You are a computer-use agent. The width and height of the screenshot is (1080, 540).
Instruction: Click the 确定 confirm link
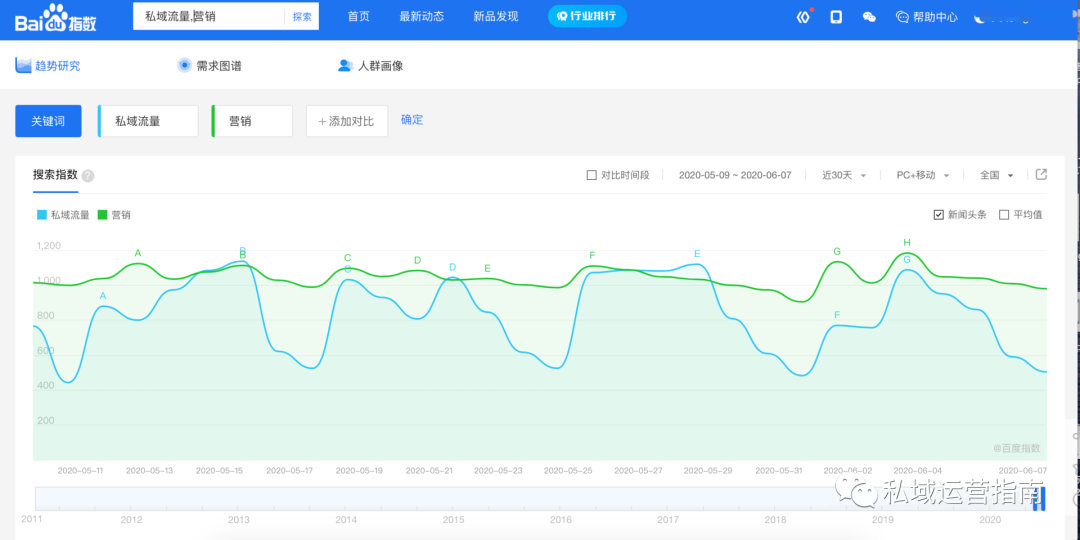click(x=412, y=120)
